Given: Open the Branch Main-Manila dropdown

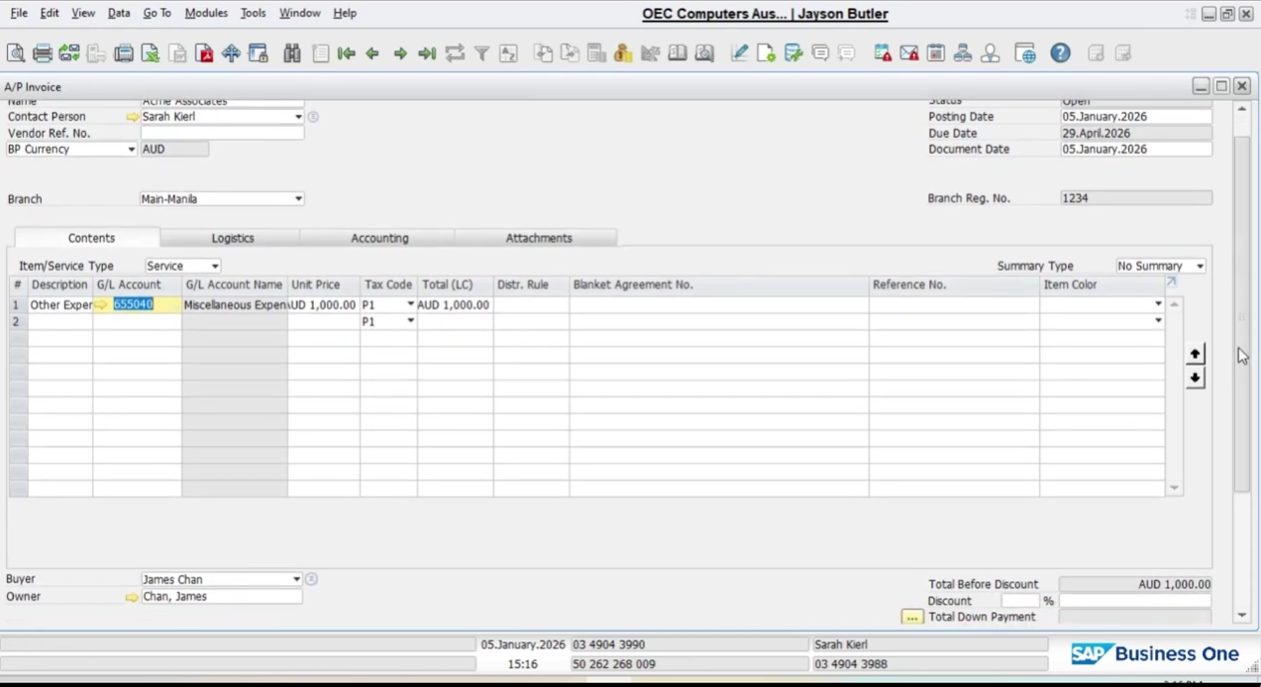Looking at the screenshot, I should click(297, 199).
